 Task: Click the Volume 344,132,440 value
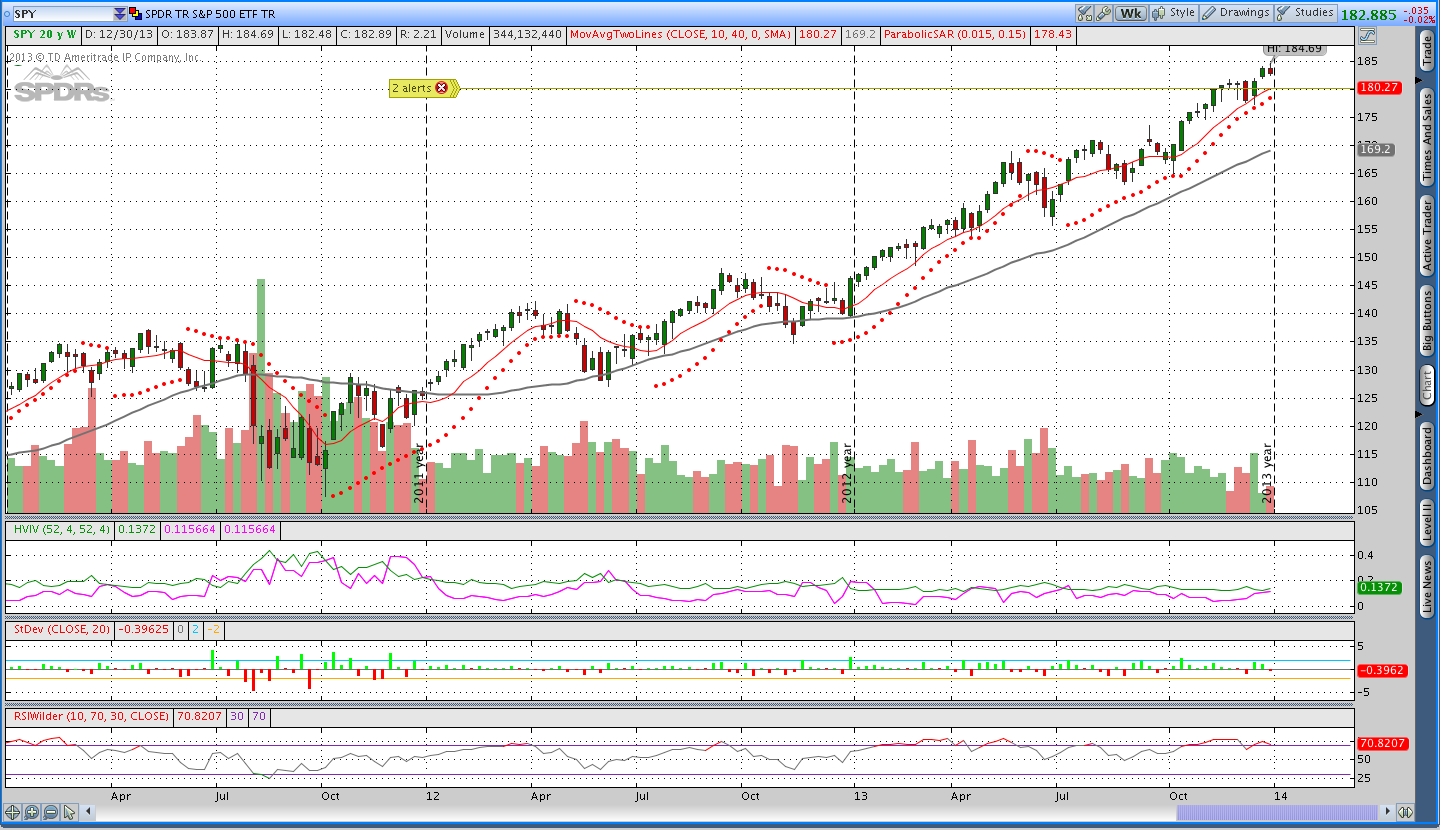pyautogui.click(x=501, y=34)
